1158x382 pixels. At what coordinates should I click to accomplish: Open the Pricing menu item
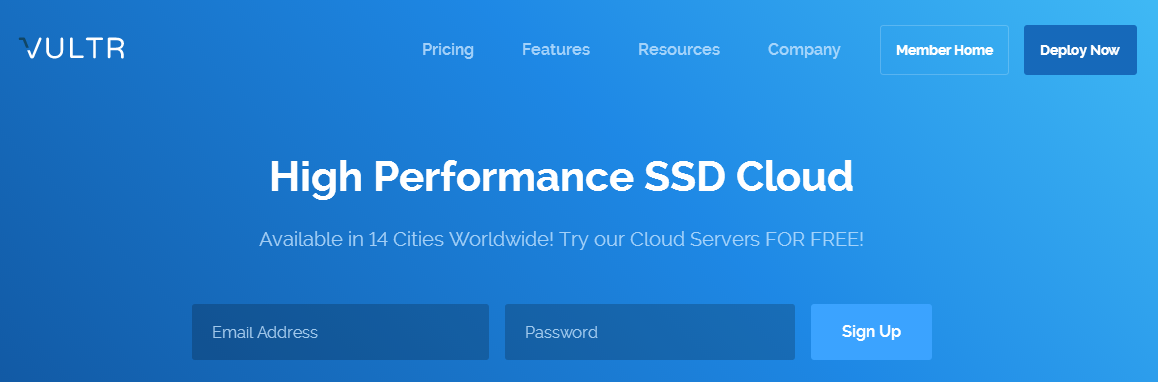tap(448, 50)
